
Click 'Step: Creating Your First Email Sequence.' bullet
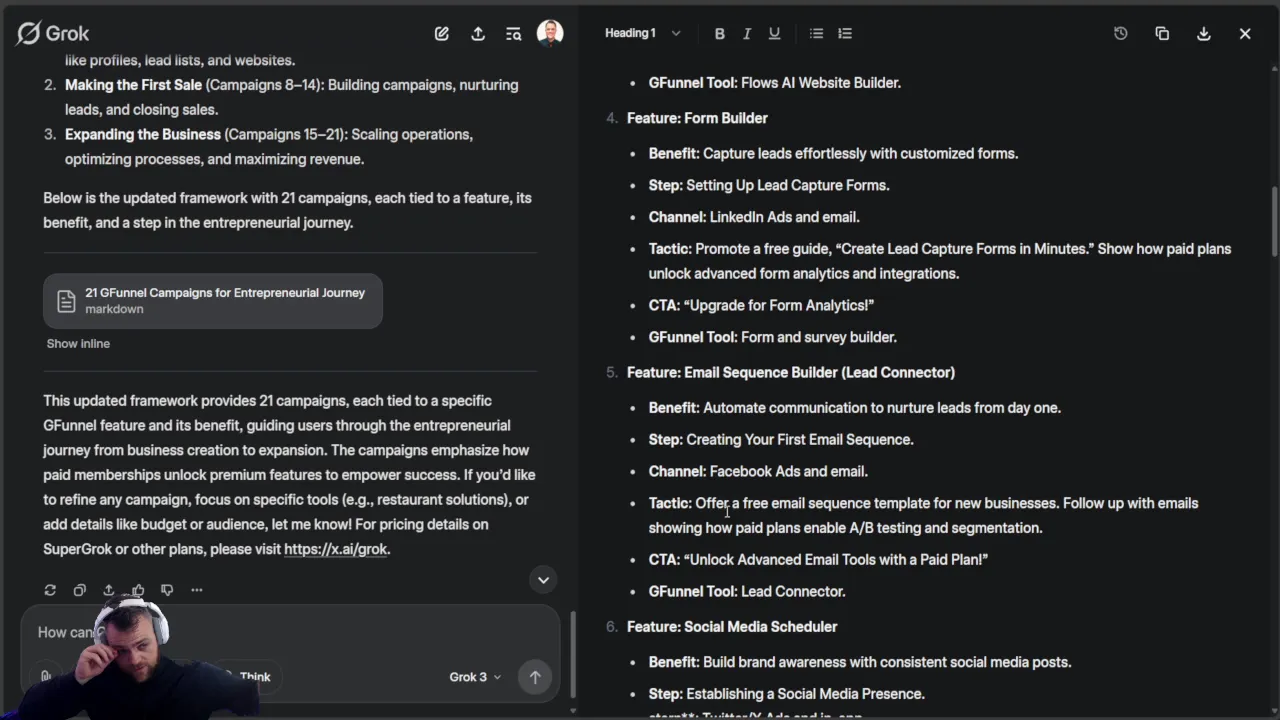[781, 439]
